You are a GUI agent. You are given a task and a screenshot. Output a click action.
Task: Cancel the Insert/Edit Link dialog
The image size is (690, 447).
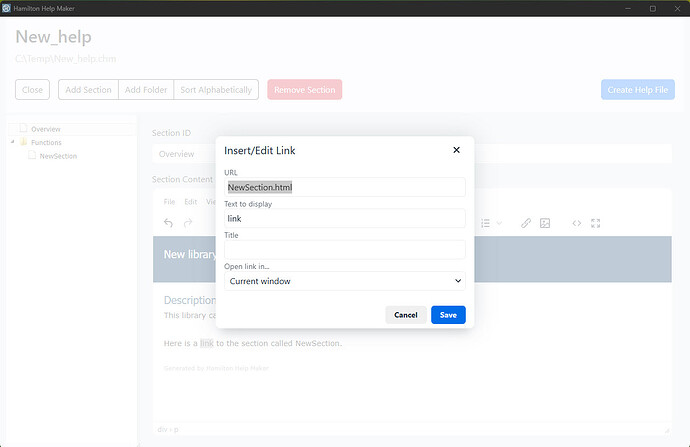point(406,315)
